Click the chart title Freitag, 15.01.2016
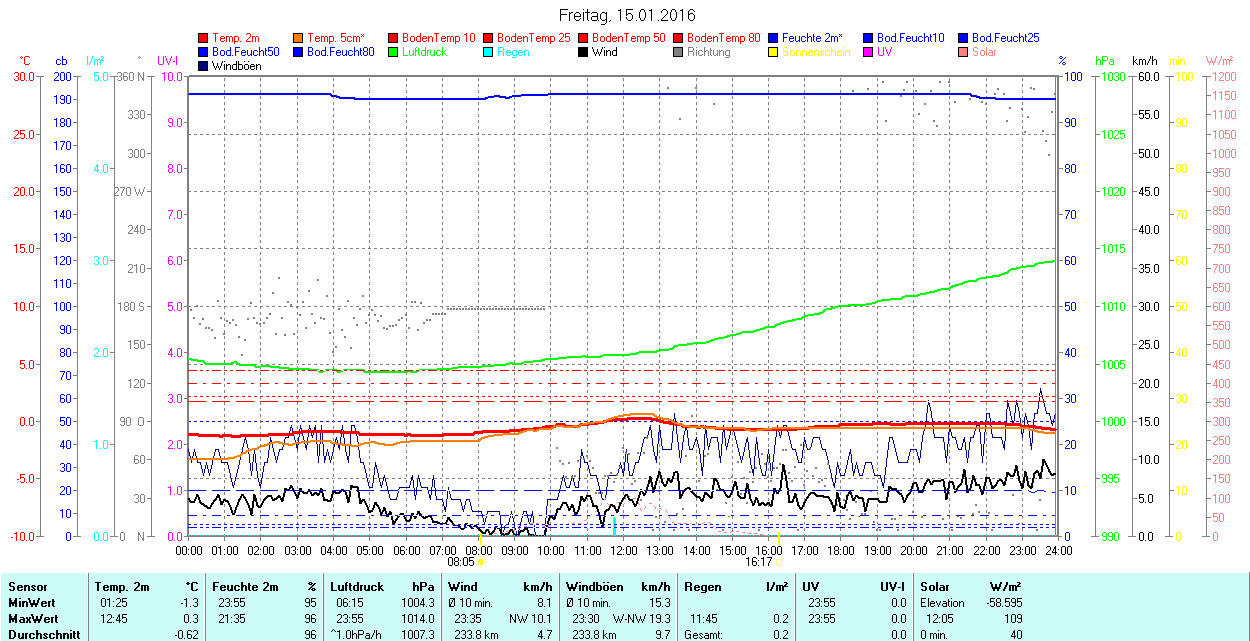 pyautogui.click(x=626, y=15)
